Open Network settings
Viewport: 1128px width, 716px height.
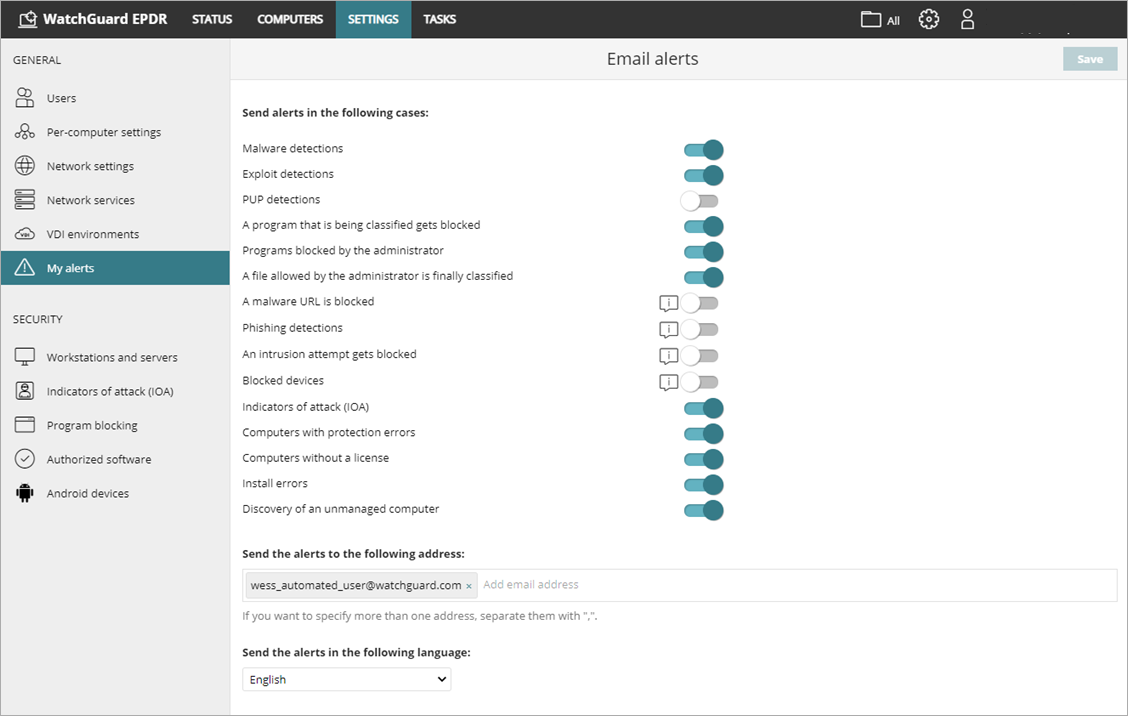90,165
